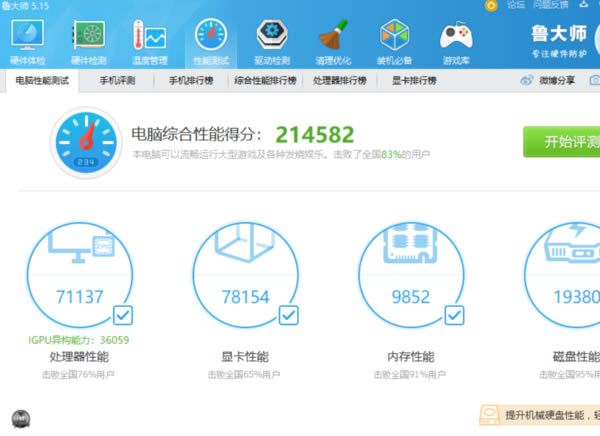Uncheck the 显卡性能 graphics card checkbox

click(287, 316)
